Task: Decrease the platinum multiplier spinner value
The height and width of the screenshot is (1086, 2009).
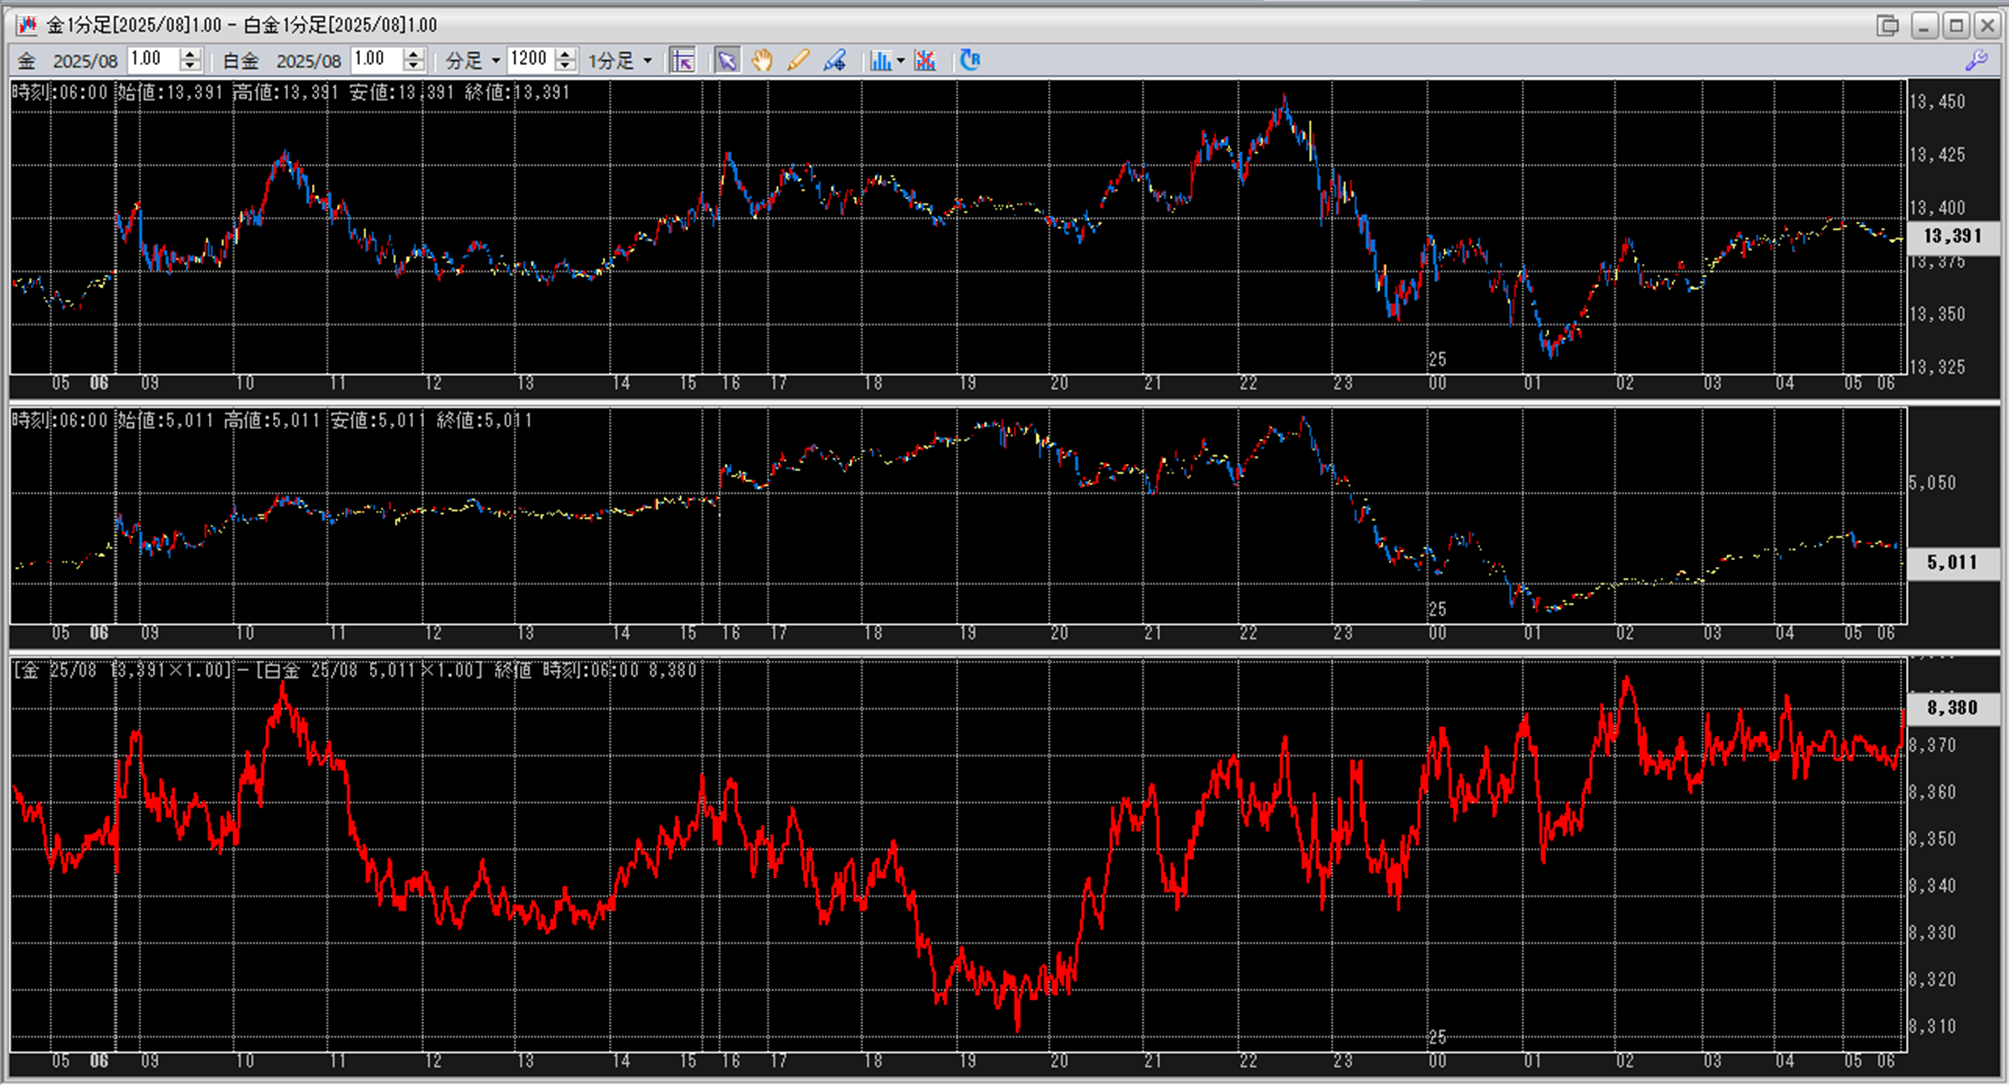Action: point(413,66)
